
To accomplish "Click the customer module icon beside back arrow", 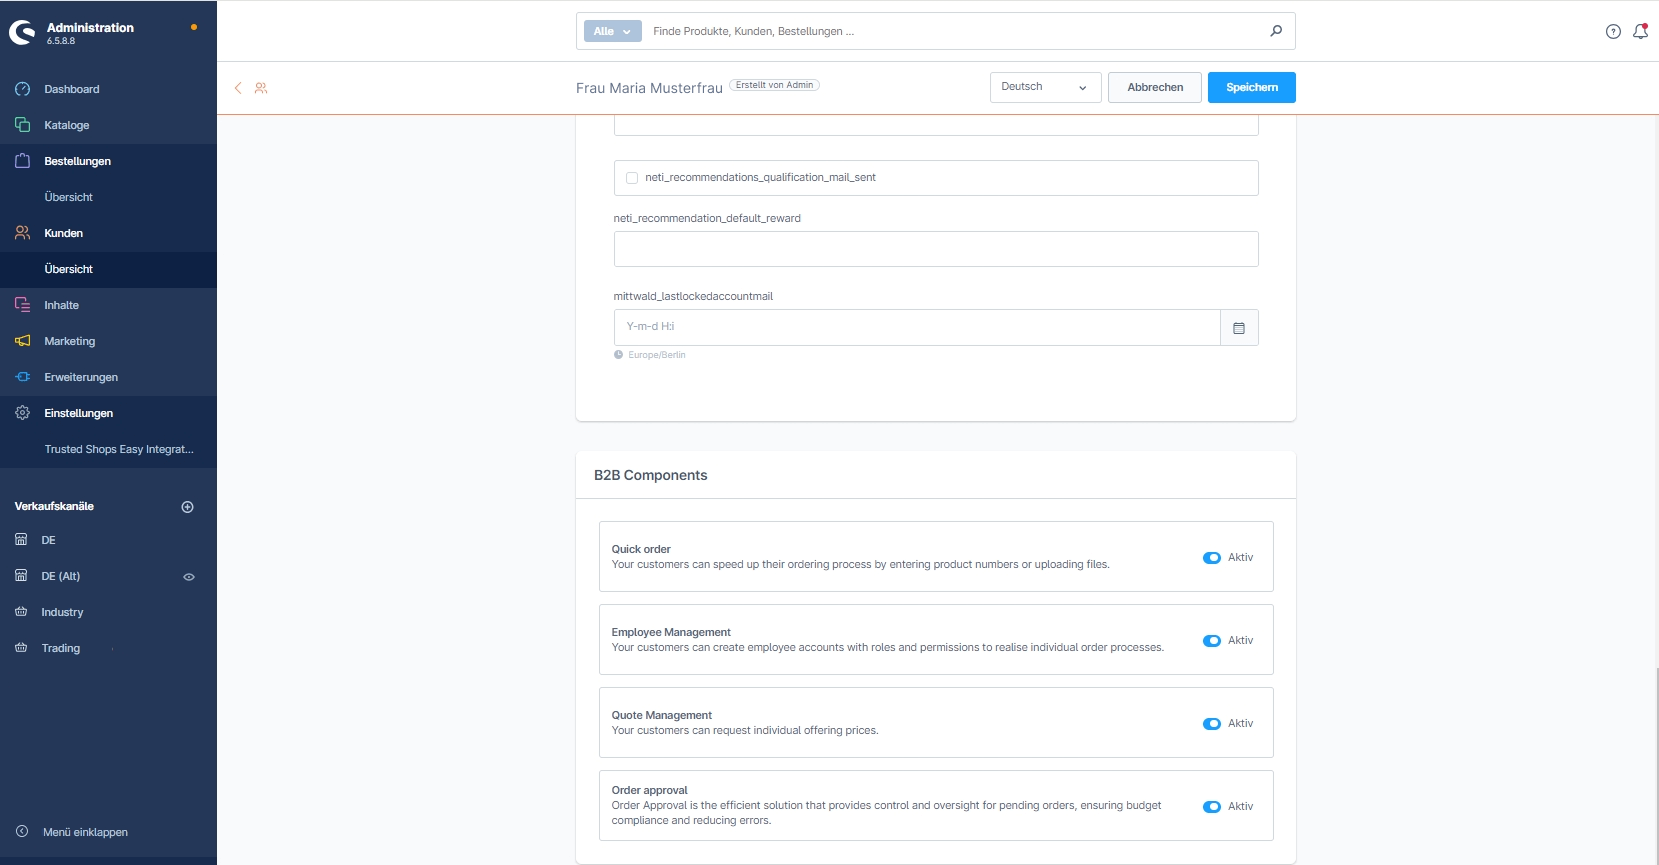I will click(x=261, y=88).
